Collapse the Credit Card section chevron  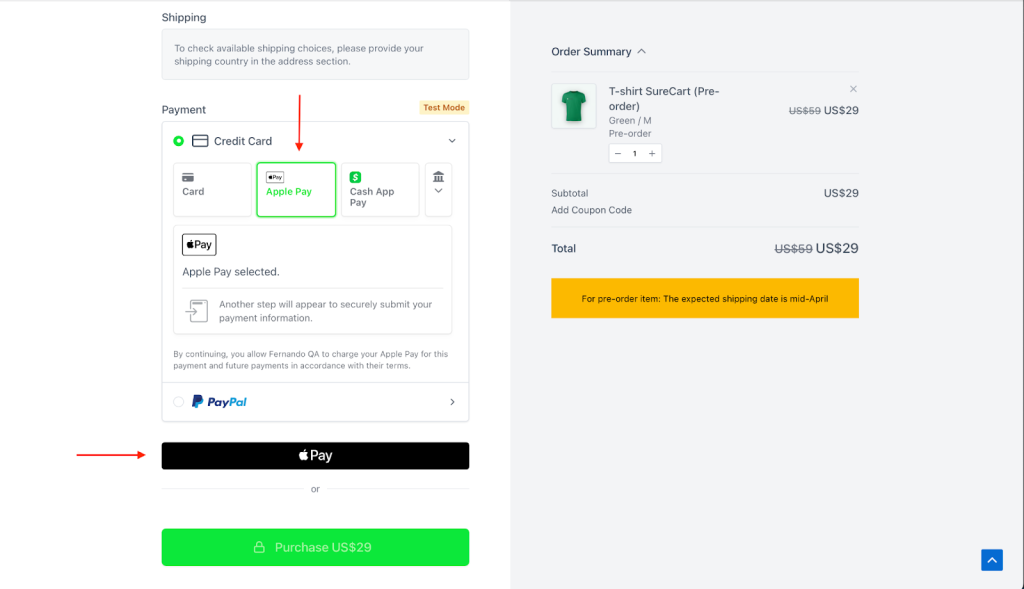click(x=452, y=141)
